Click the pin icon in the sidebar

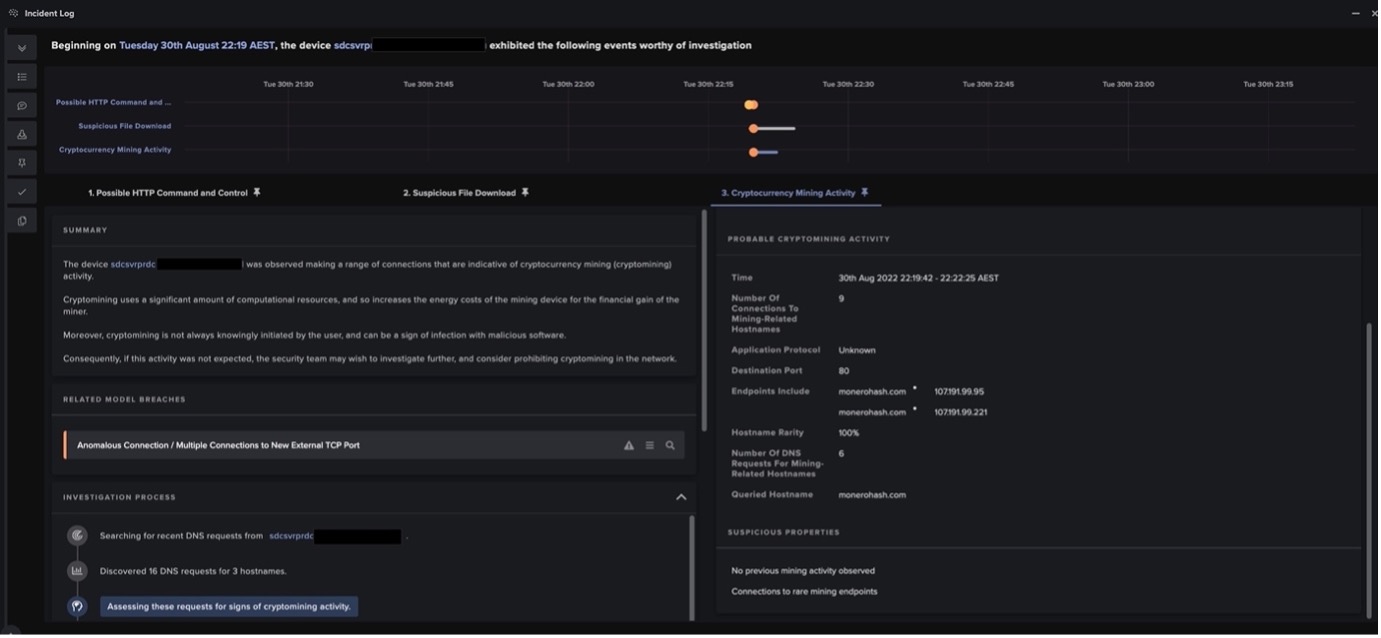click(22, 162)
